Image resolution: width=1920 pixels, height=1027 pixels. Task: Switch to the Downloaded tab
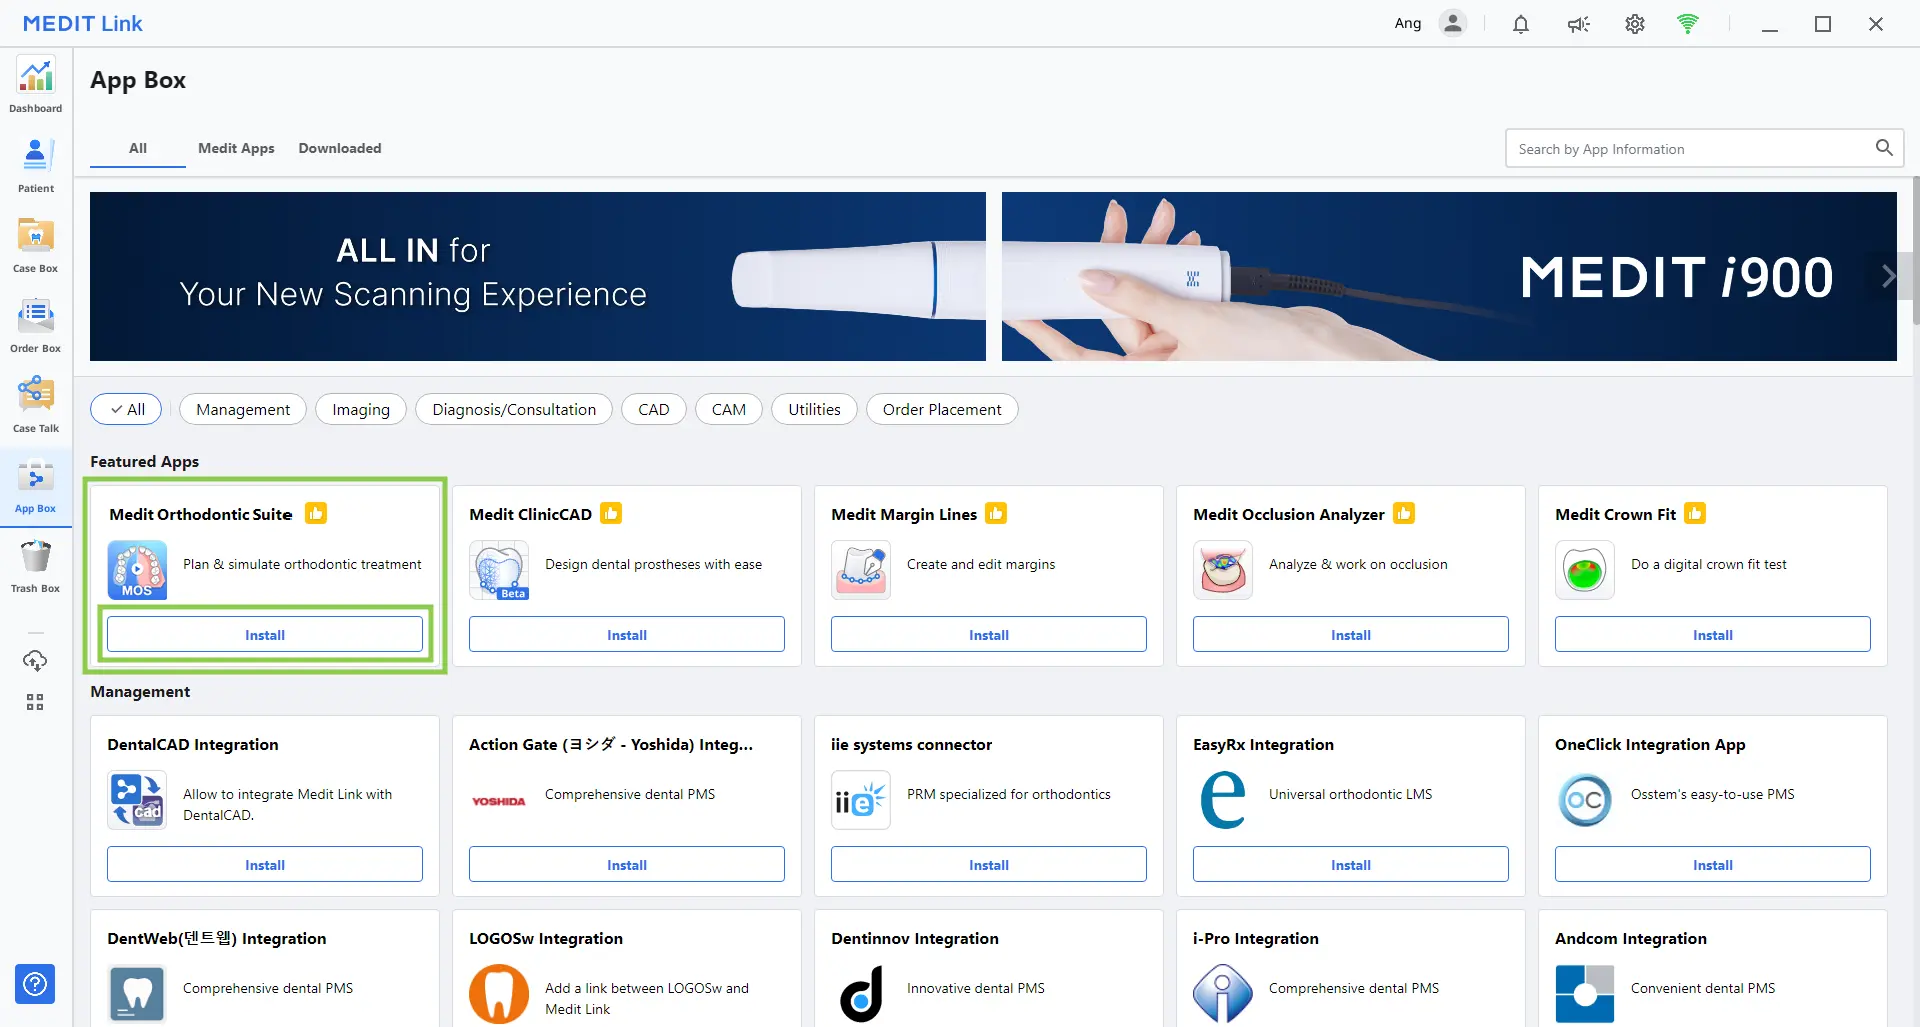click(339, 148)
